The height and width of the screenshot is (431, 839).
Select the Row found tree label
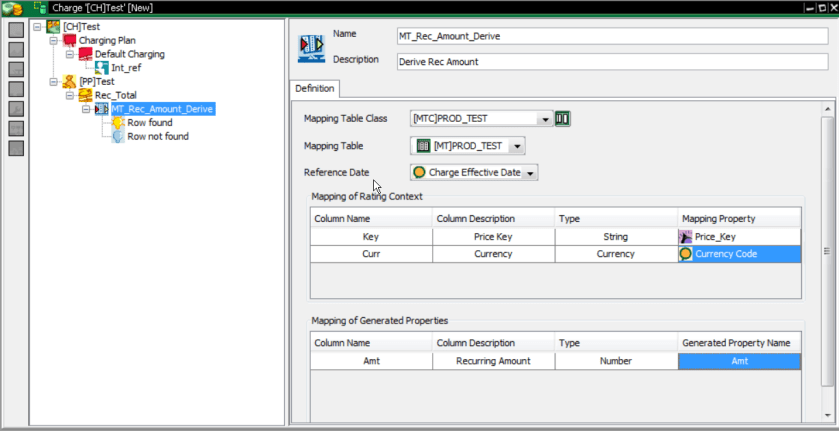click(x=150, y=123)
